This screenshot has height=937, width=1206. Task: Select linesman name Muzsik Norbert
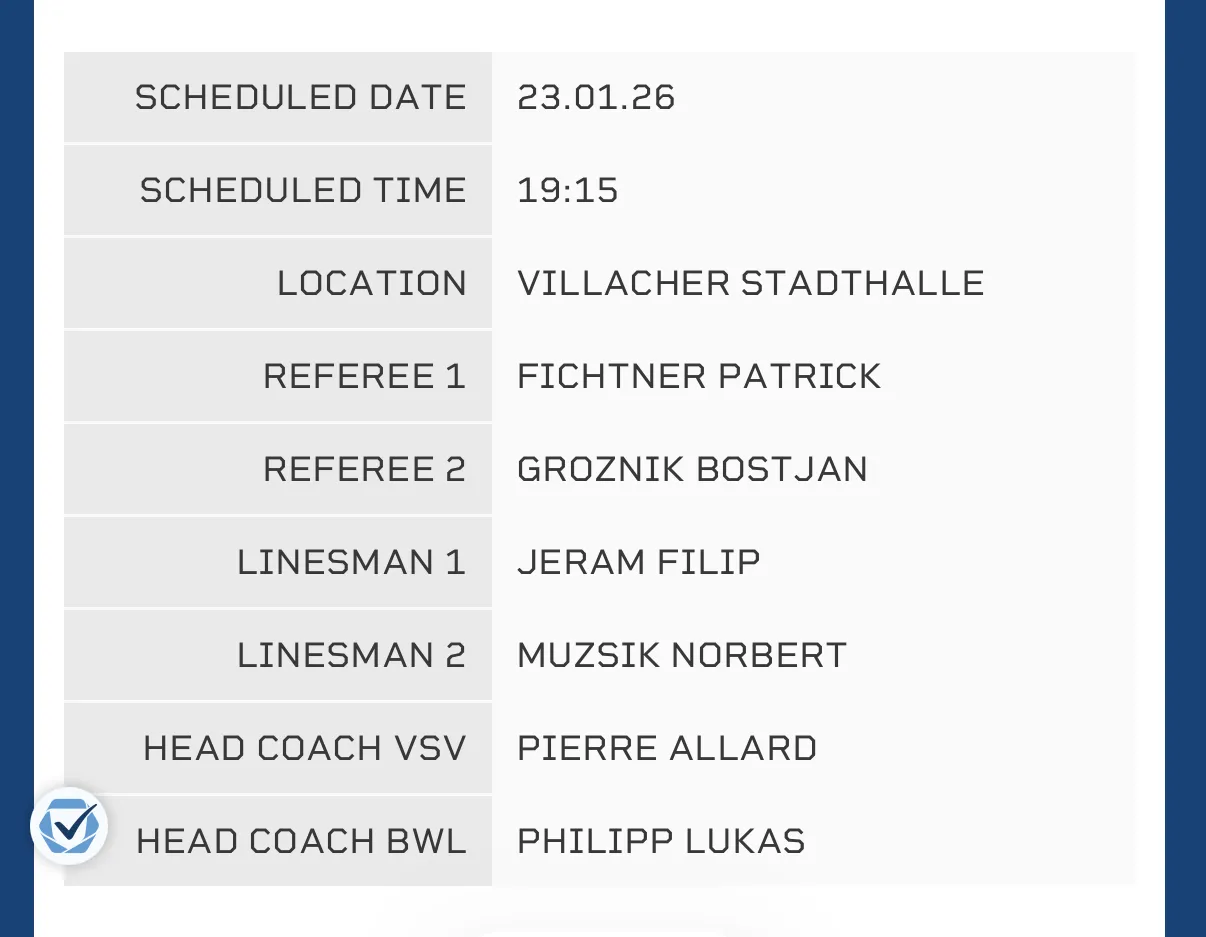(x=682, y=656)
